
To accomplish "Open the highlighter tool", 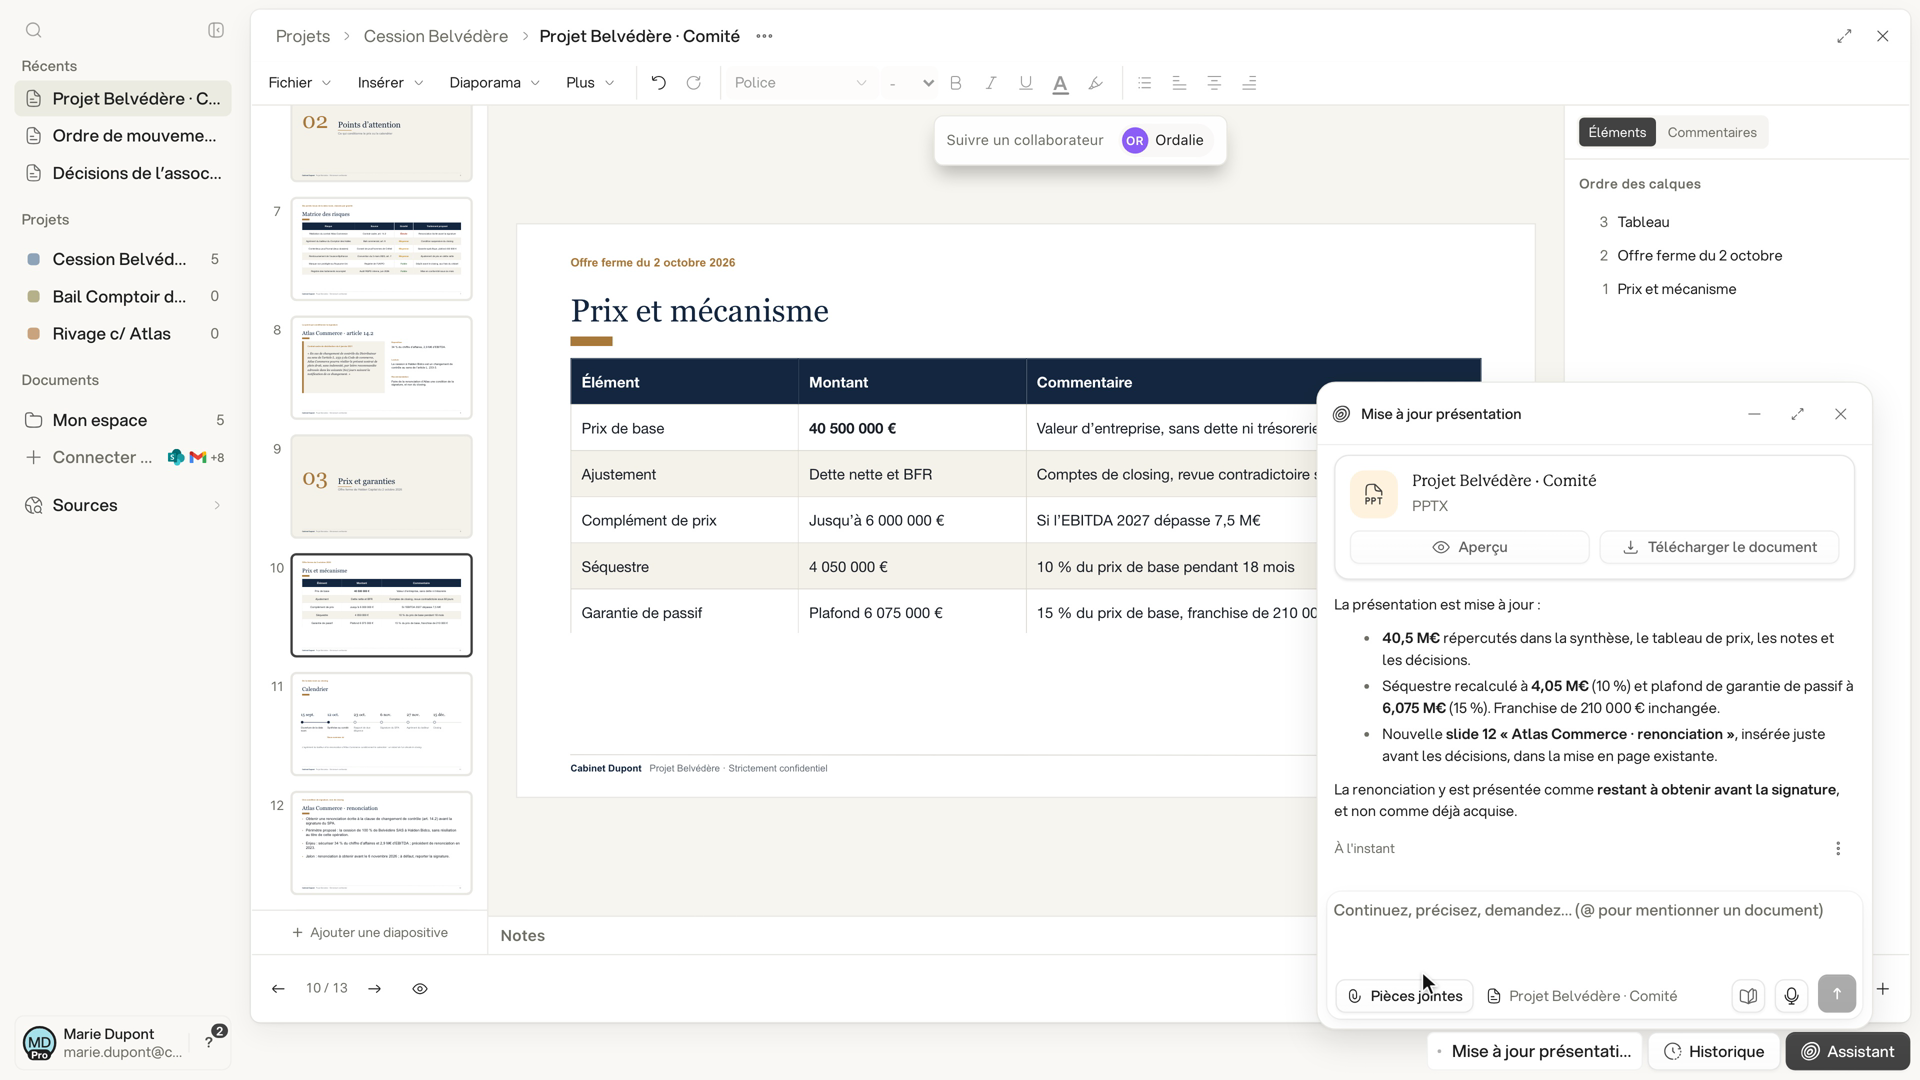I will pyautogui.click(x=1096, y=83).
